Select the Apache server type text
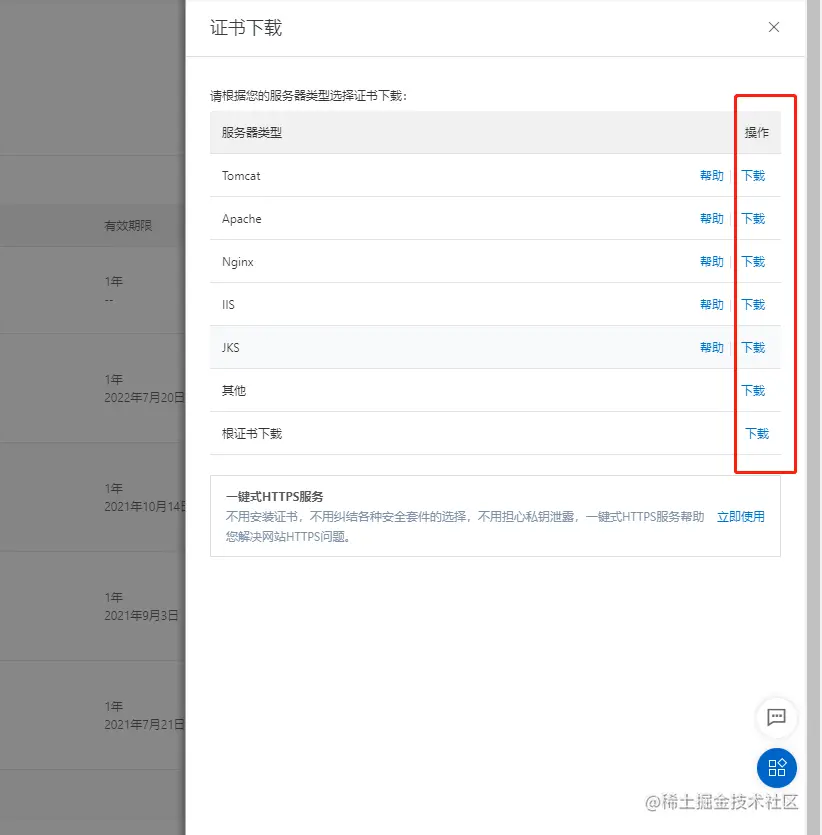The height and width of the screenshot is (835, 822). [242, 219]
